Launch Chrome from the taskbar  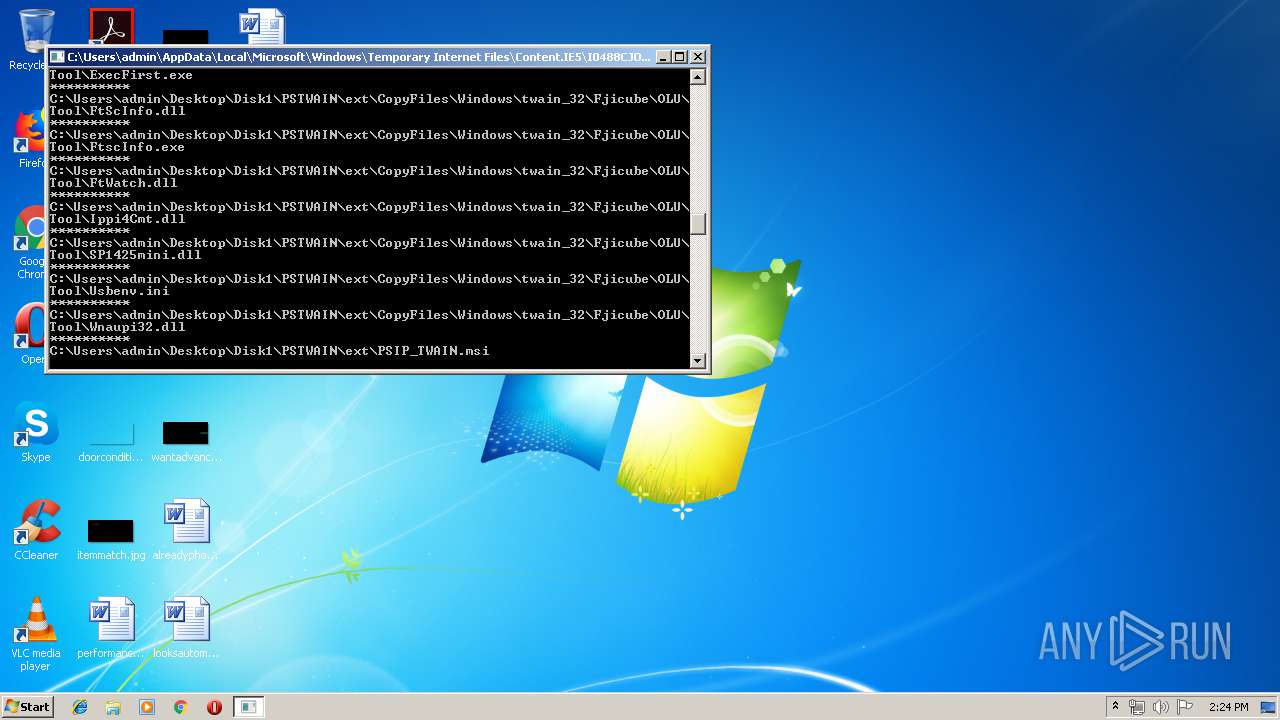point(181,707)
